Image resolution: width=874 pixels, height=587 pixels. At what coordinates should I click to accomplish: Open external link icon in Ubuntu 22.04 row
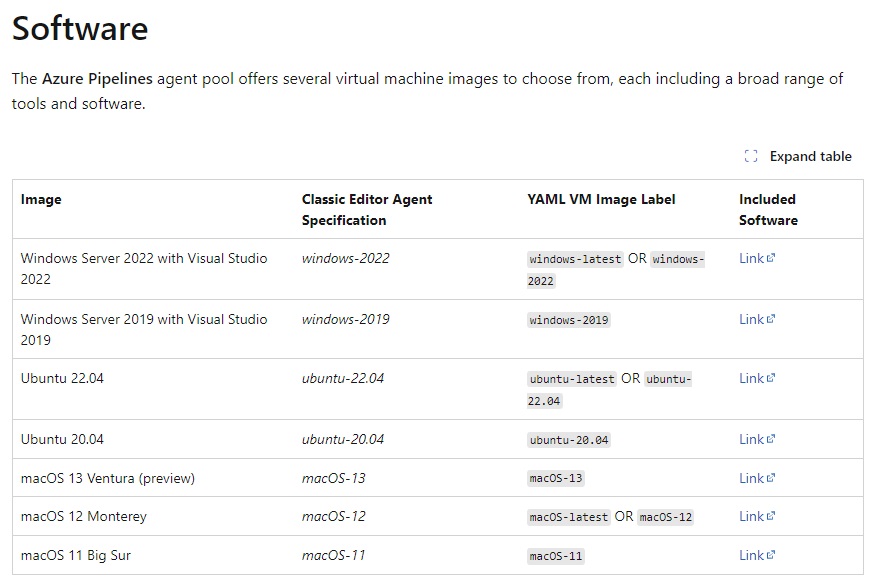point(771,378)
